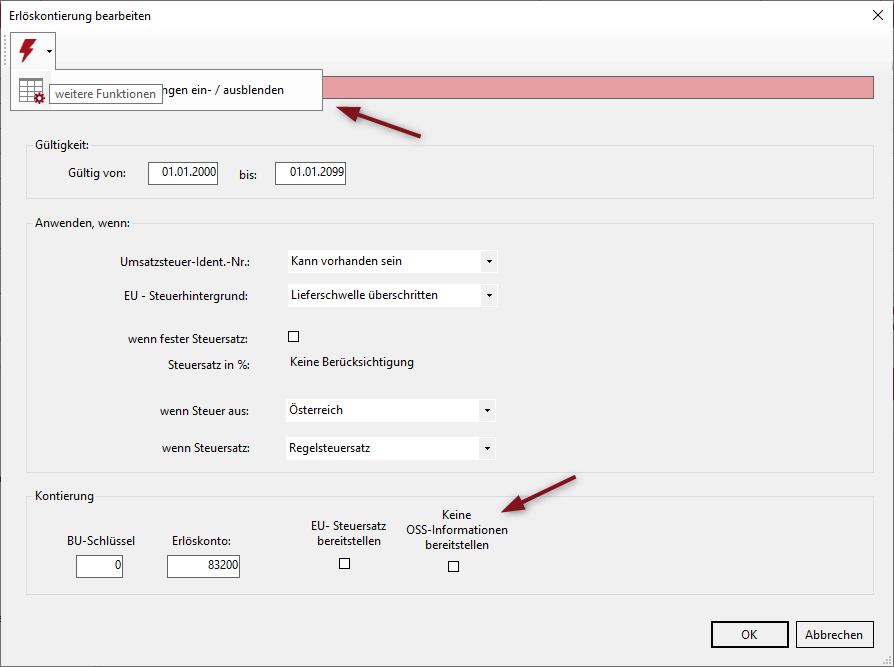This screenshot has height=667, width=894.
Task: Click the 'Gültig von' date field
Action: [183, 173]
